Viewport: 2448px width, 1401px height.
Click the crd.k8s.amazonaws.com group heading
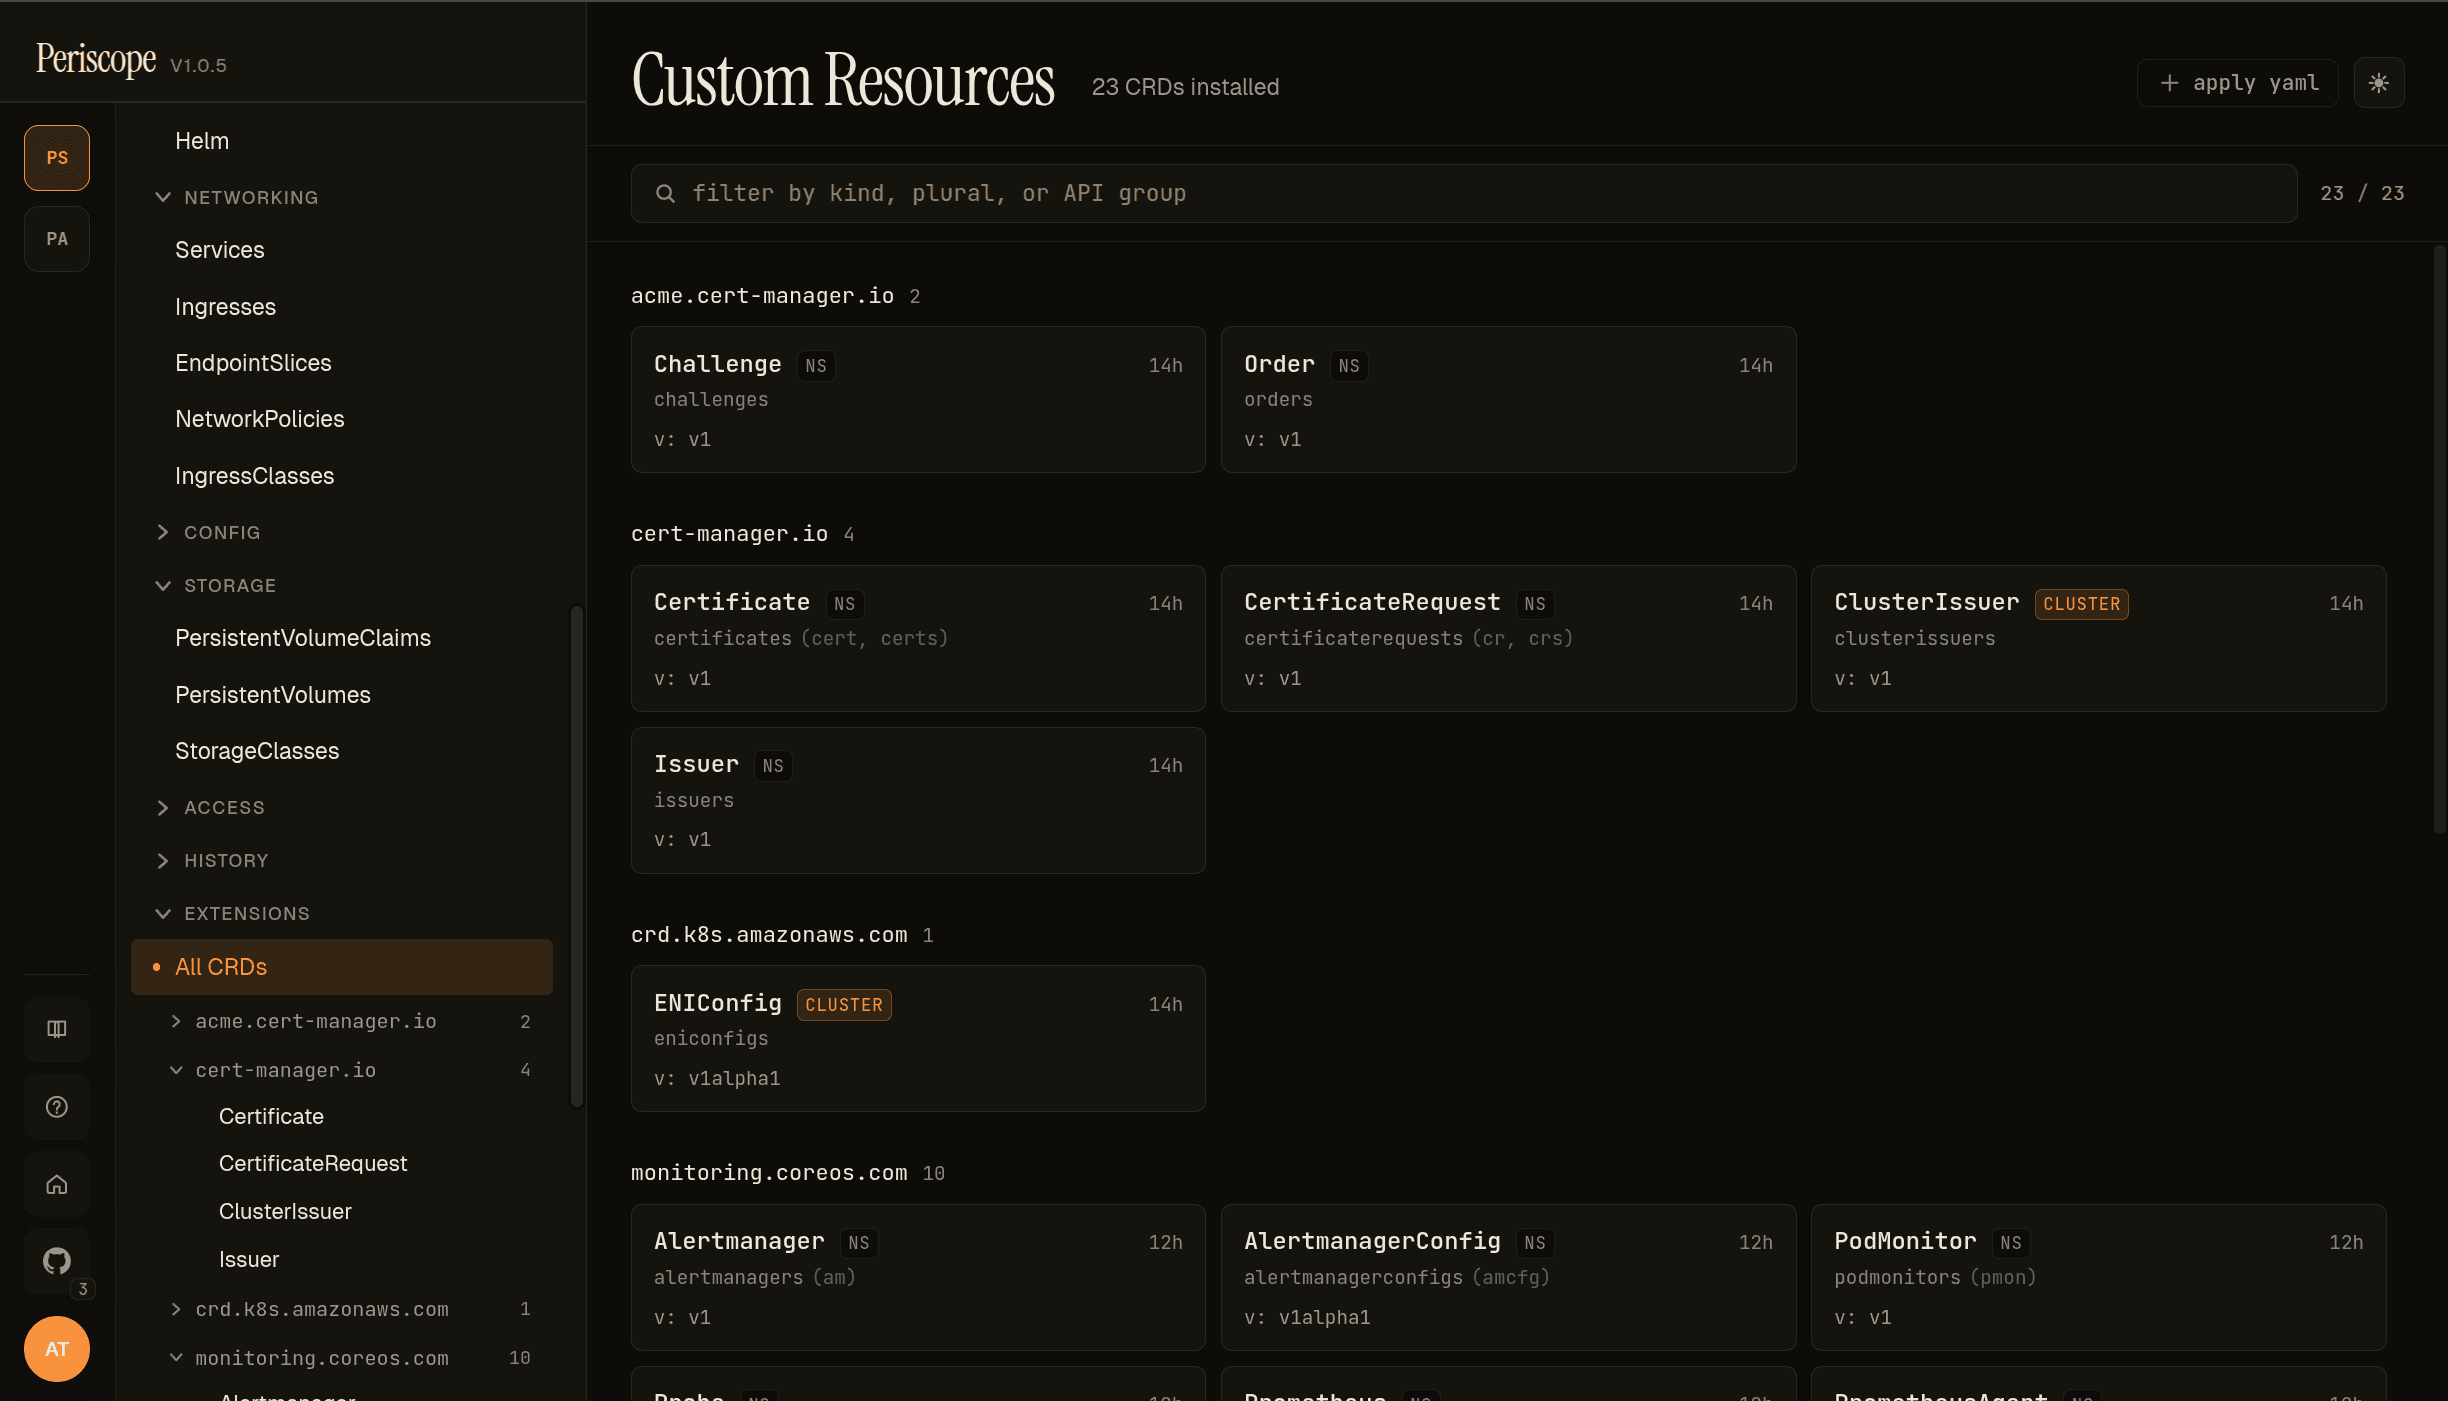pyautogui.click(x=769, y=935)
